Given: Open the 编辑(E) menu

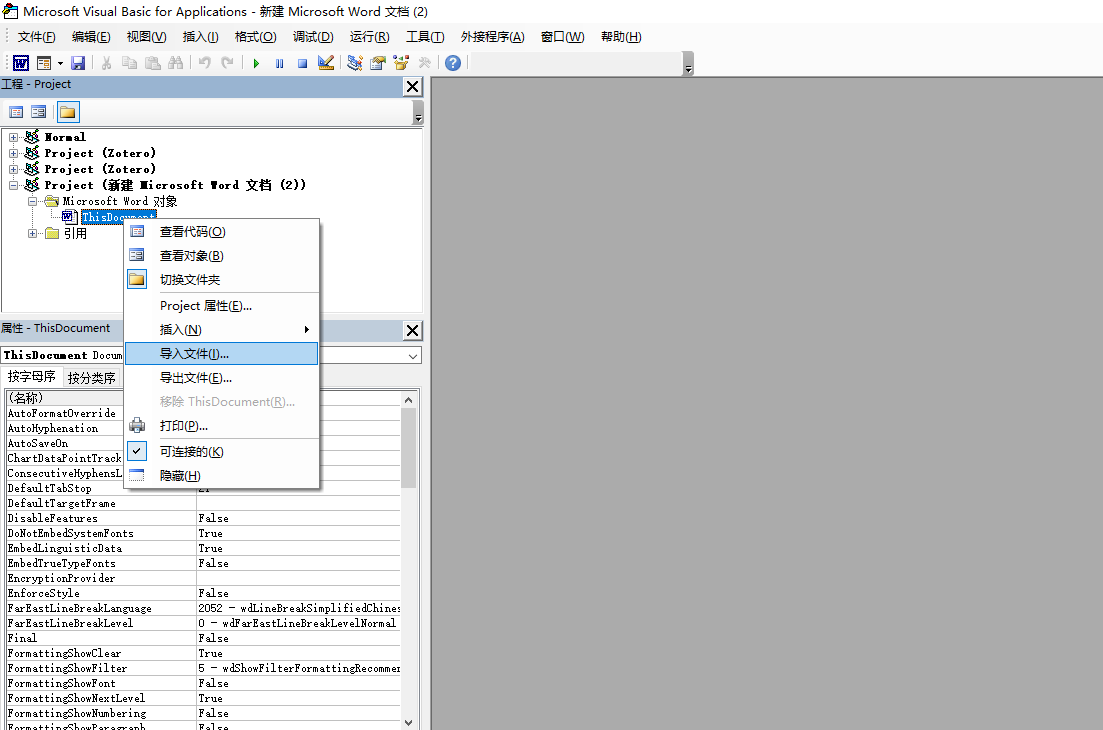Looking at the screenshot, I should pos(91,37).
